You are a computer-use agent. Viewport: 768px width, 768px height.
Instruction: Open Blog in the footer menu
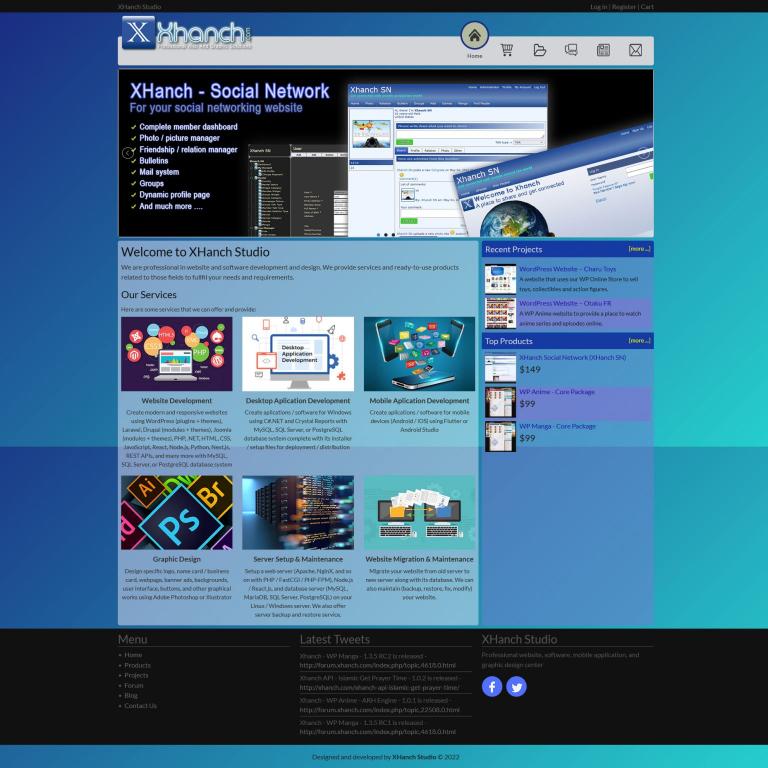(x=131, y=695)
